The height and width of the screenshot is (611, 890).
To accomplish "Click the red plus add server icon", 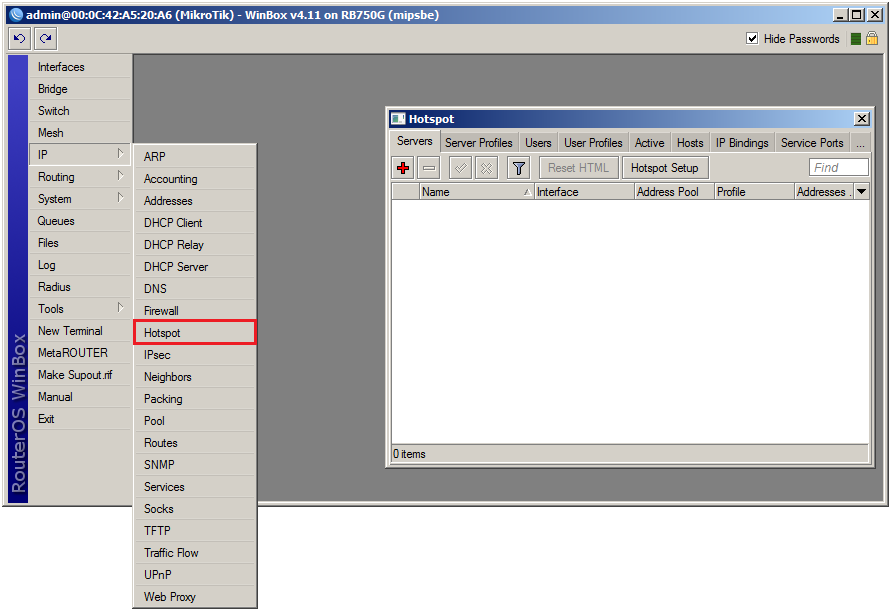I will [x=404, y=168].
